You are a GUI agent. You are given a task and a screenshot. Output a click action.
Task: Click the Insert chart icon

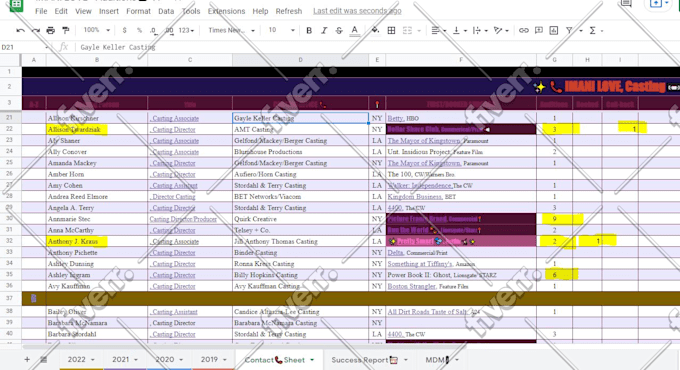553,30
